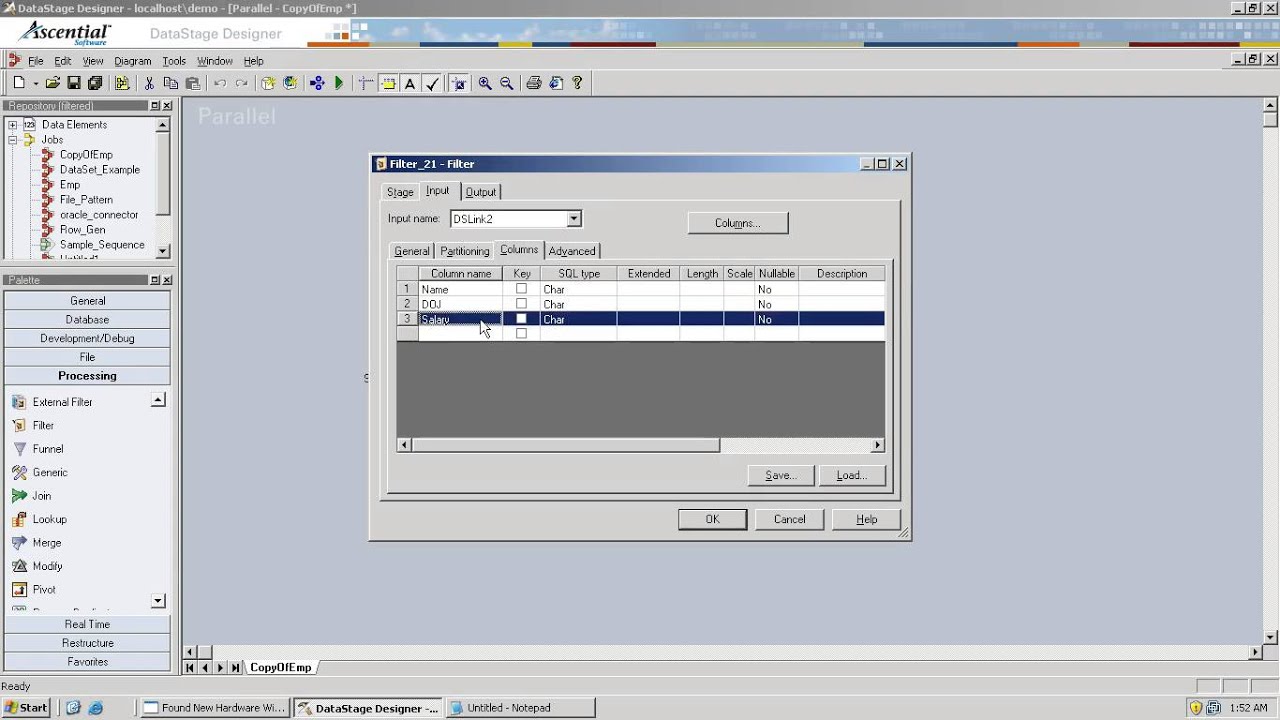Click the Open folder toolbar icon
This screenshot has height=720, width=1280.
[x=53, y=84]
